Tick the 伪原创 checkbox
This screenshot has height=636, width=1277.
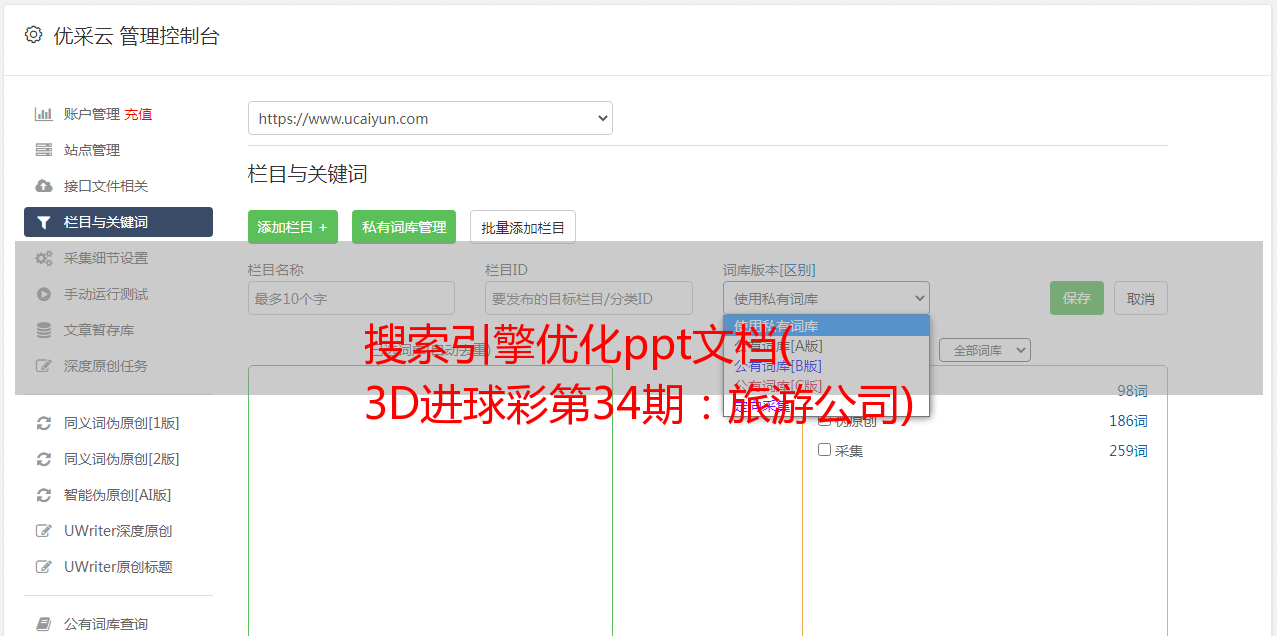point(825,420)
